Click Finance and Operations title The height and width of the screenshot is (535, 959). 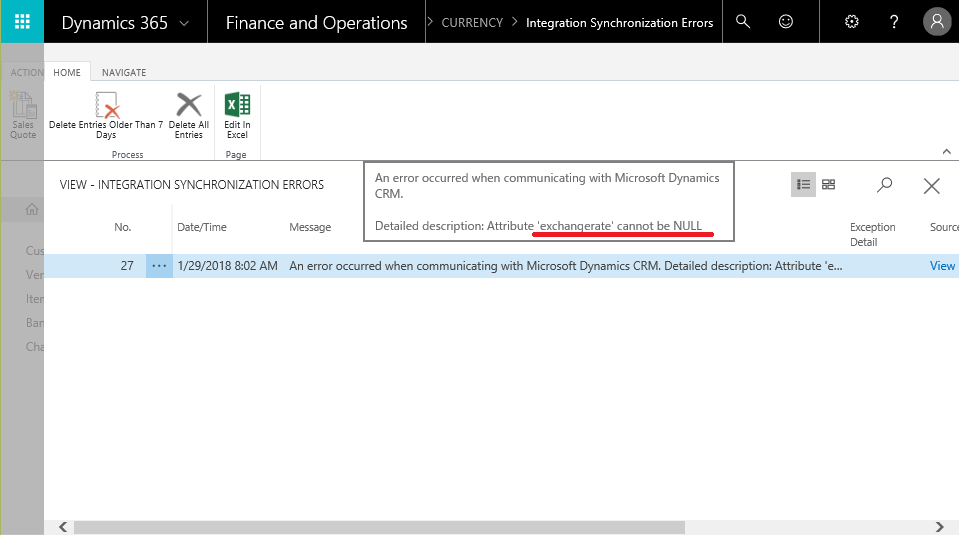[x=316, y=23]
